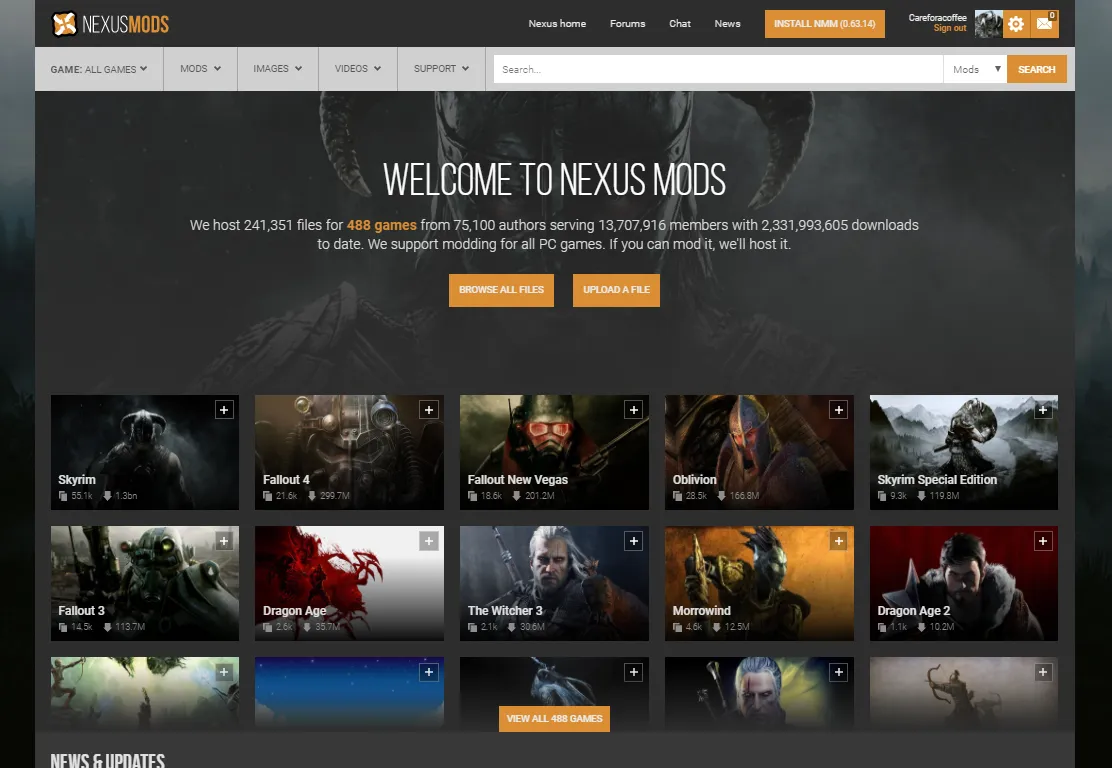Add Skyrim with its plus icon
This screenshot has height=768, width=1112.
click(x=224, y=410)
